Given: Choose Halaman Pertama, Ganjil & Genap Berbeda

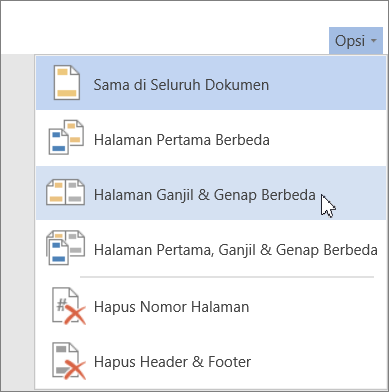Looking at the screenshot, I should (211, 248).
